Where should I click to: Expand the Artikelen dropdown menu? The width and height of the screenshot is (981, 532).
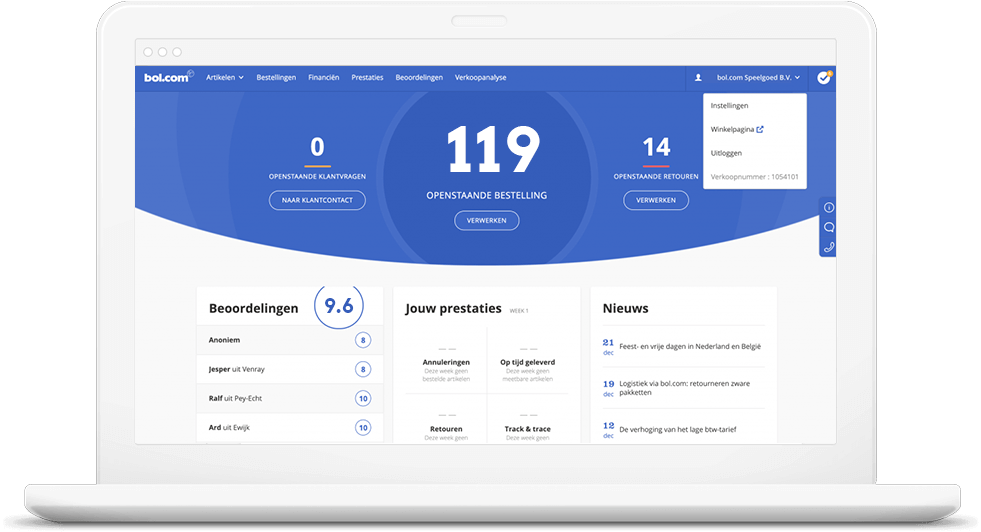point(225,78)
